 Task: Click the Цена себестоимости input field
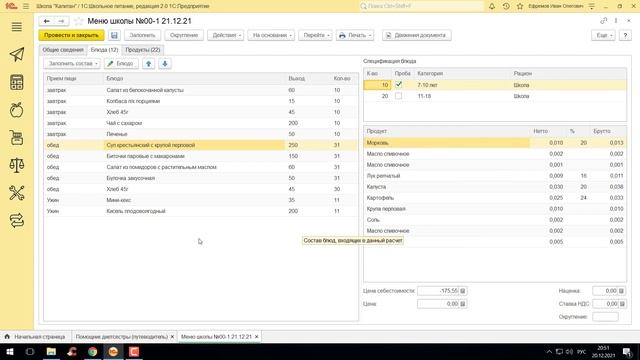pos(438,291)
